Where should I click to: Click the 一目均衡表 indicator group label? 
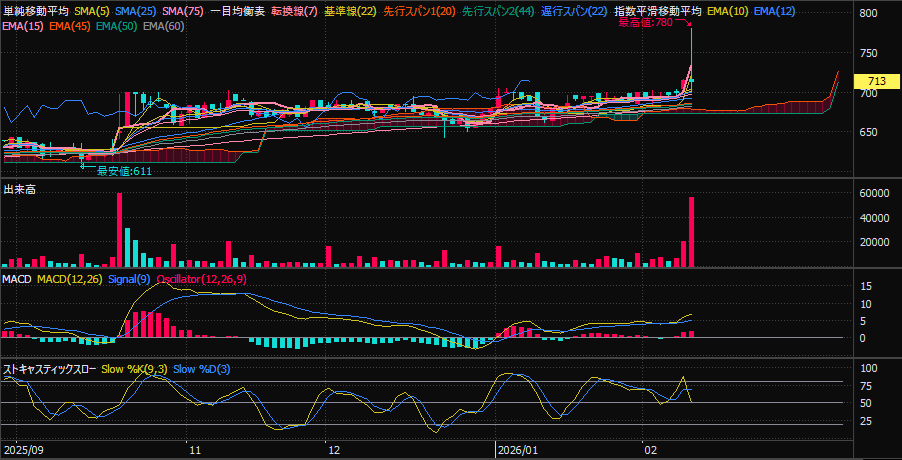point(238,10)
